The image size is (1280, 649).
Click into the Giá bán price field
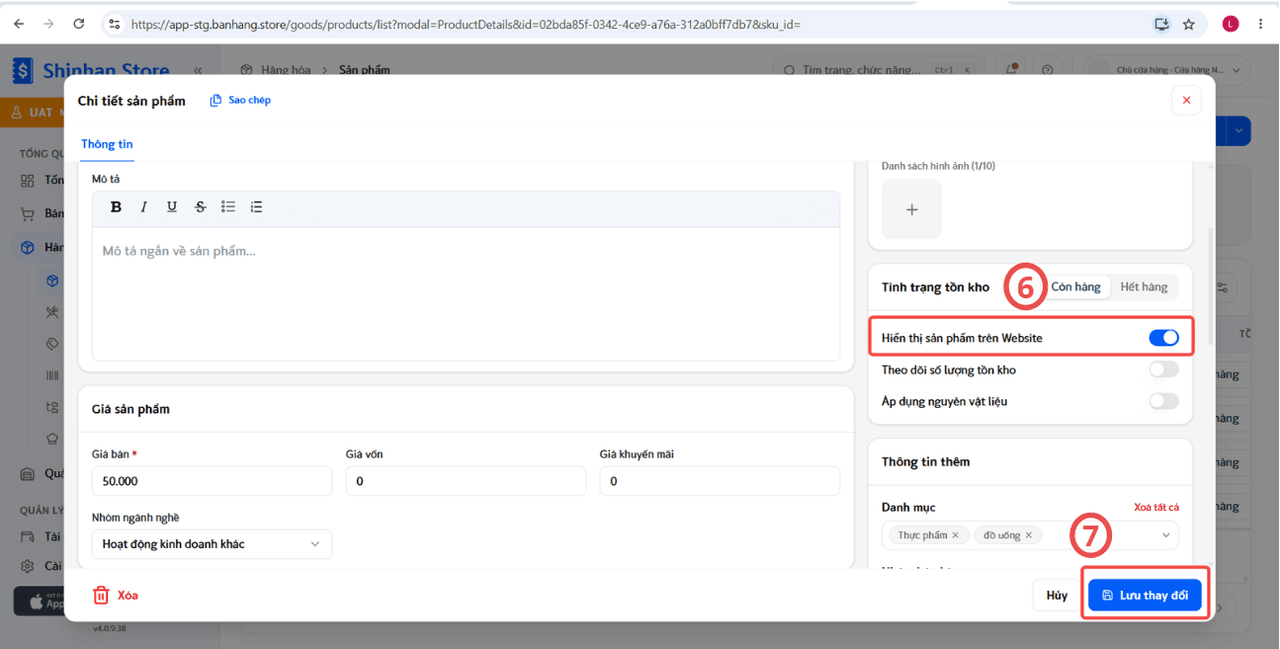pos(212,481)
